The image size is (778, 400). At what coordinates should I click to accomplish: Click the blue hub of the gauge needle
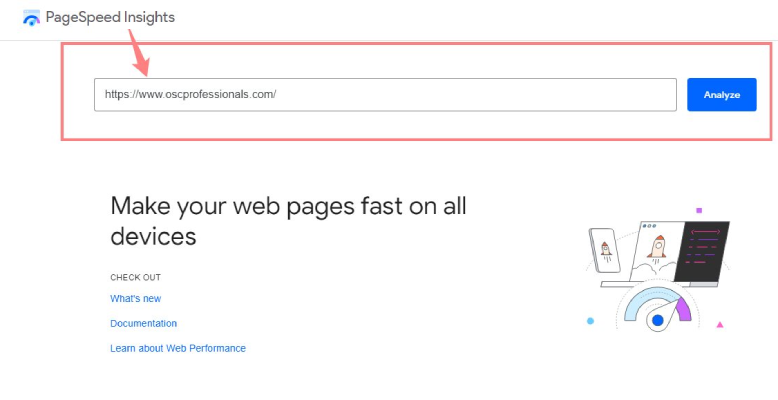[658, 320]
